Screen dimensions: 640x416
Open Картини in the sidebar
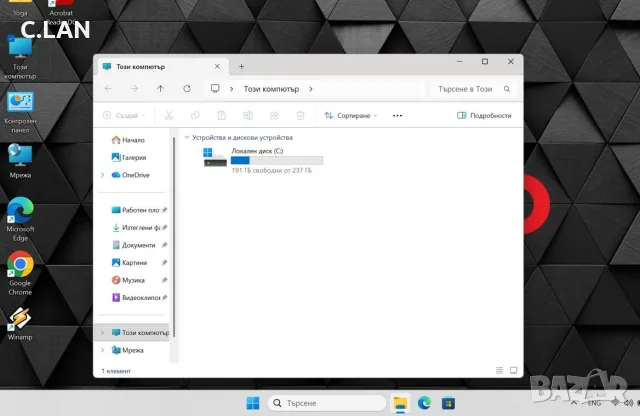[x=139, y=263]
